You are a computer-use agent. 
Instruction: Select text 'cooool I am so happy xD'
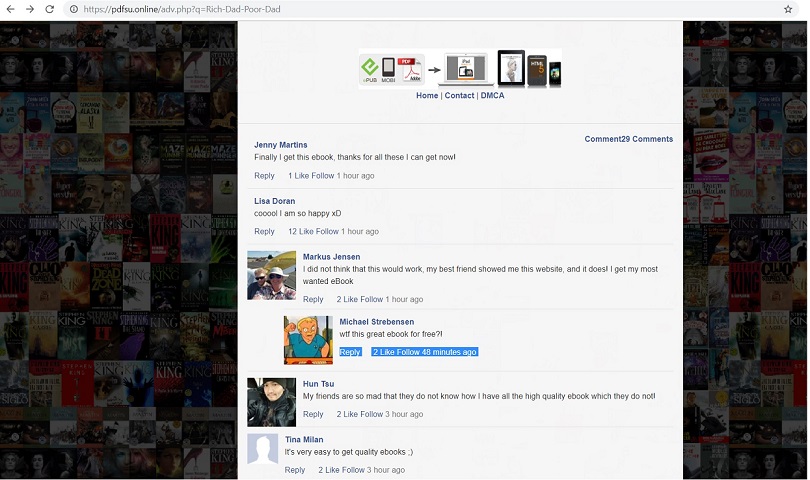point(298,213)
